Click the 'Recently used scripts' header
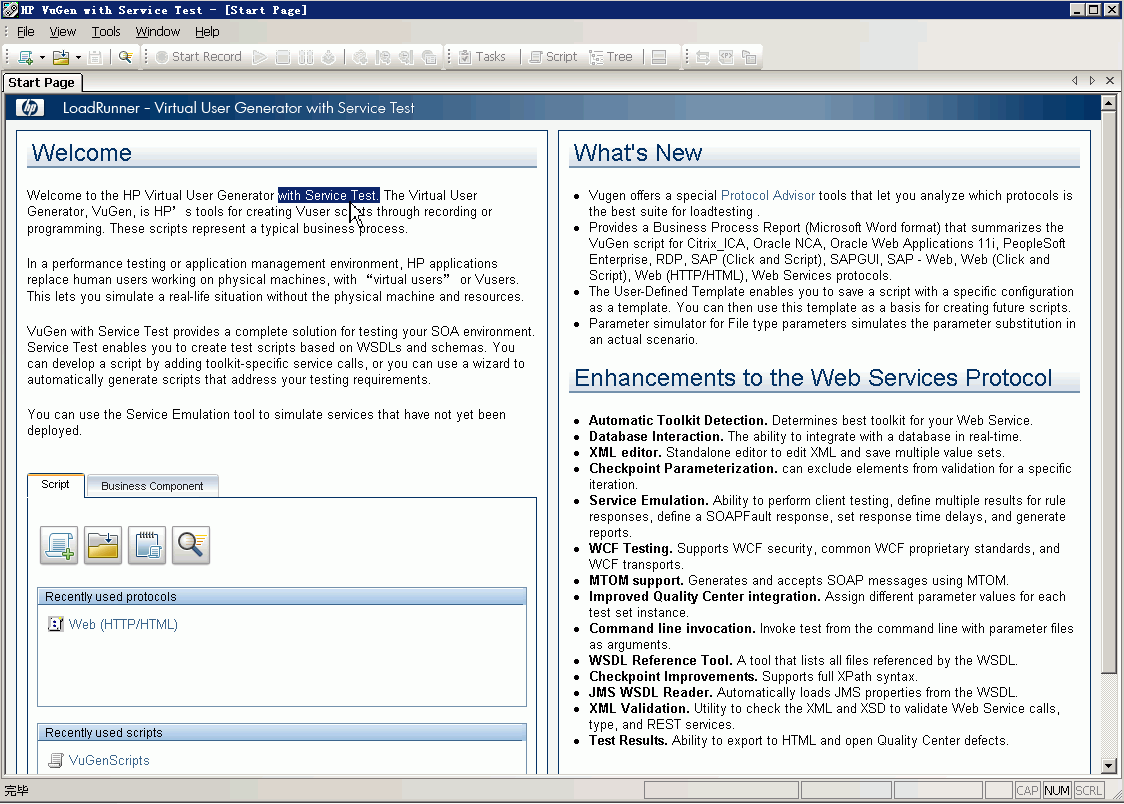 282,733
